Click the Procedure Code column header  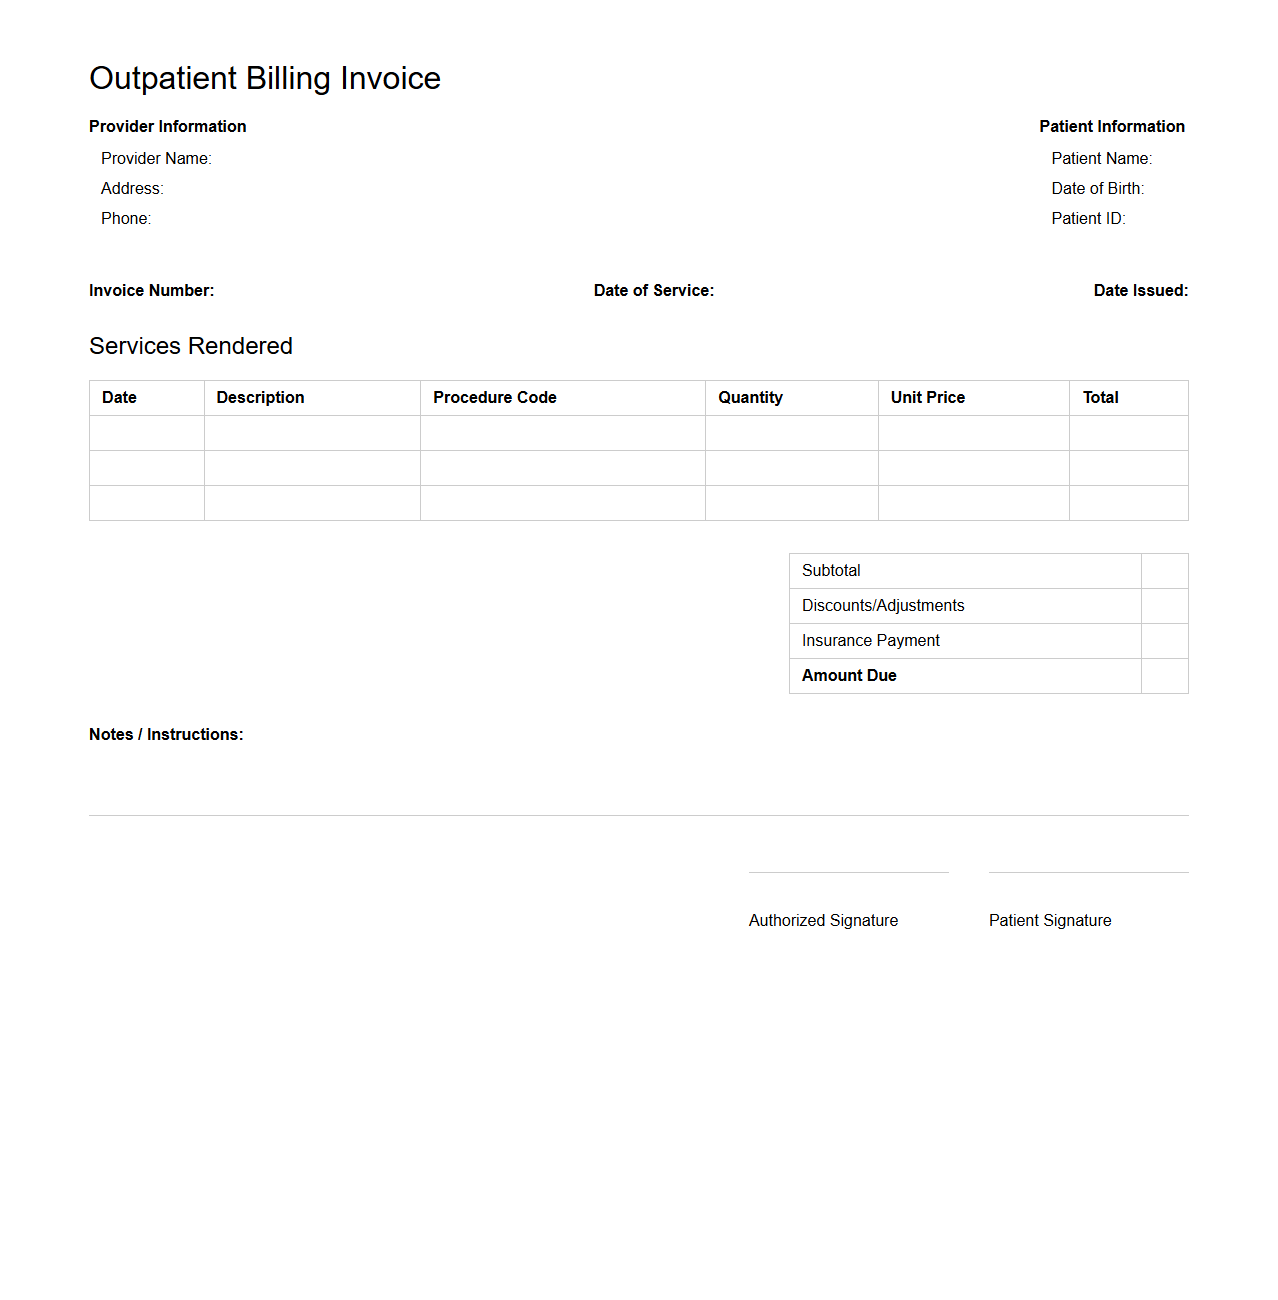(495, 398)
